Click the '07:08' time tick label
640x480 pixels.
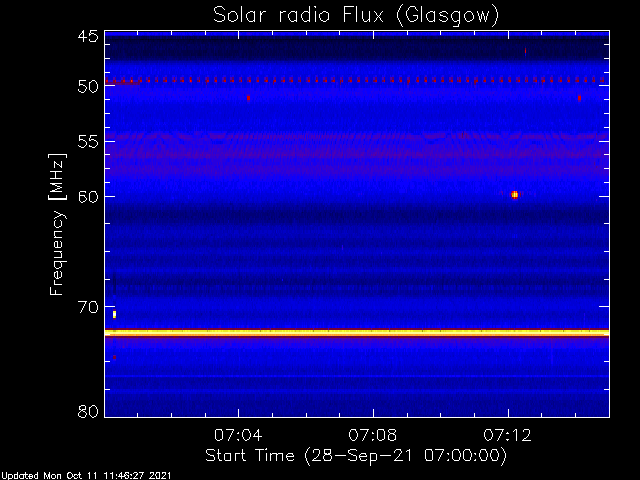(x=373, y=435)
